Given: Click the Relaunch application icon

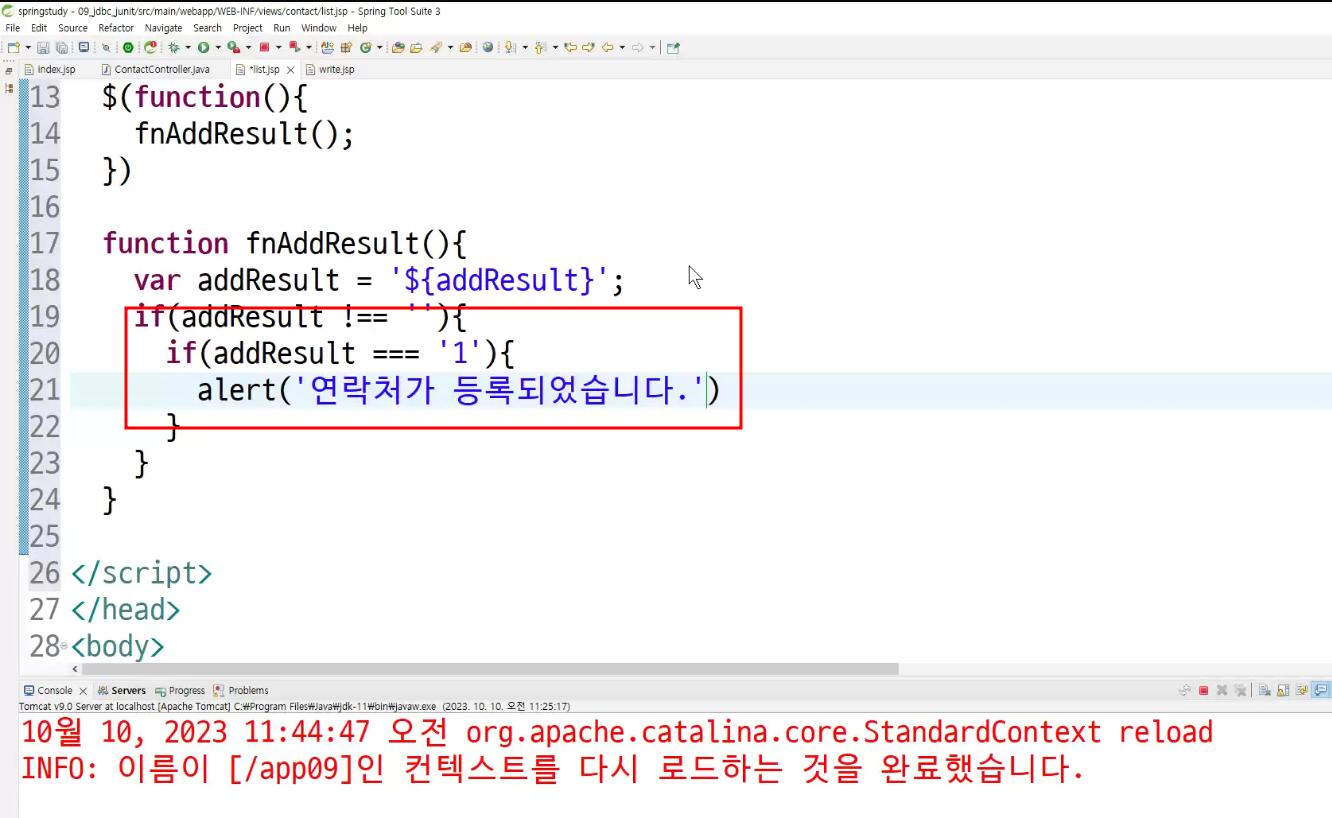Looking at the screenshot, I should (x=150, y=47).
